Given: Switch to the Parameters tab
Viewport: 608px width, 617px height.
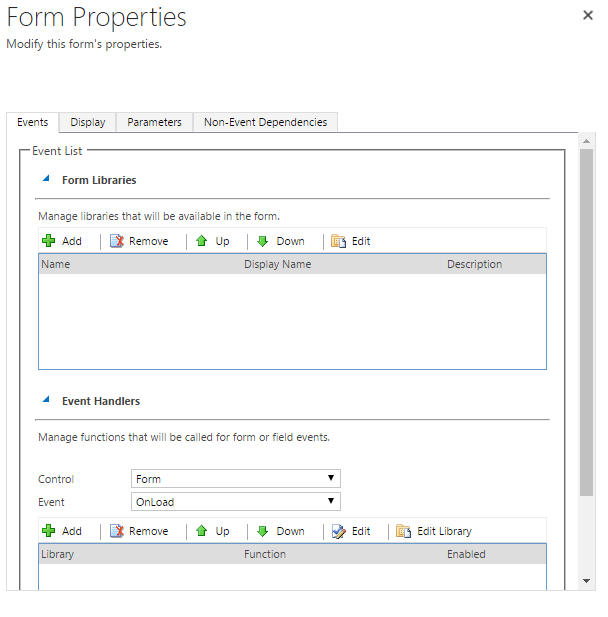Looking at the screenshot, I should [154, 122].
